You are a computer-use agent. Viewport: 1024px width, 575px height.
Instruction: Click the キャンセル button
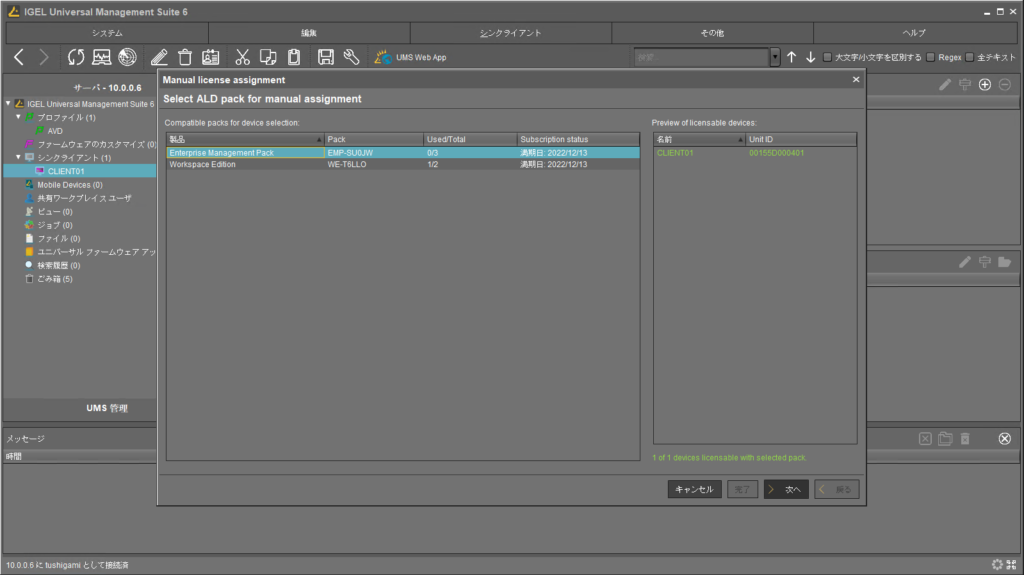pos(694,489)
